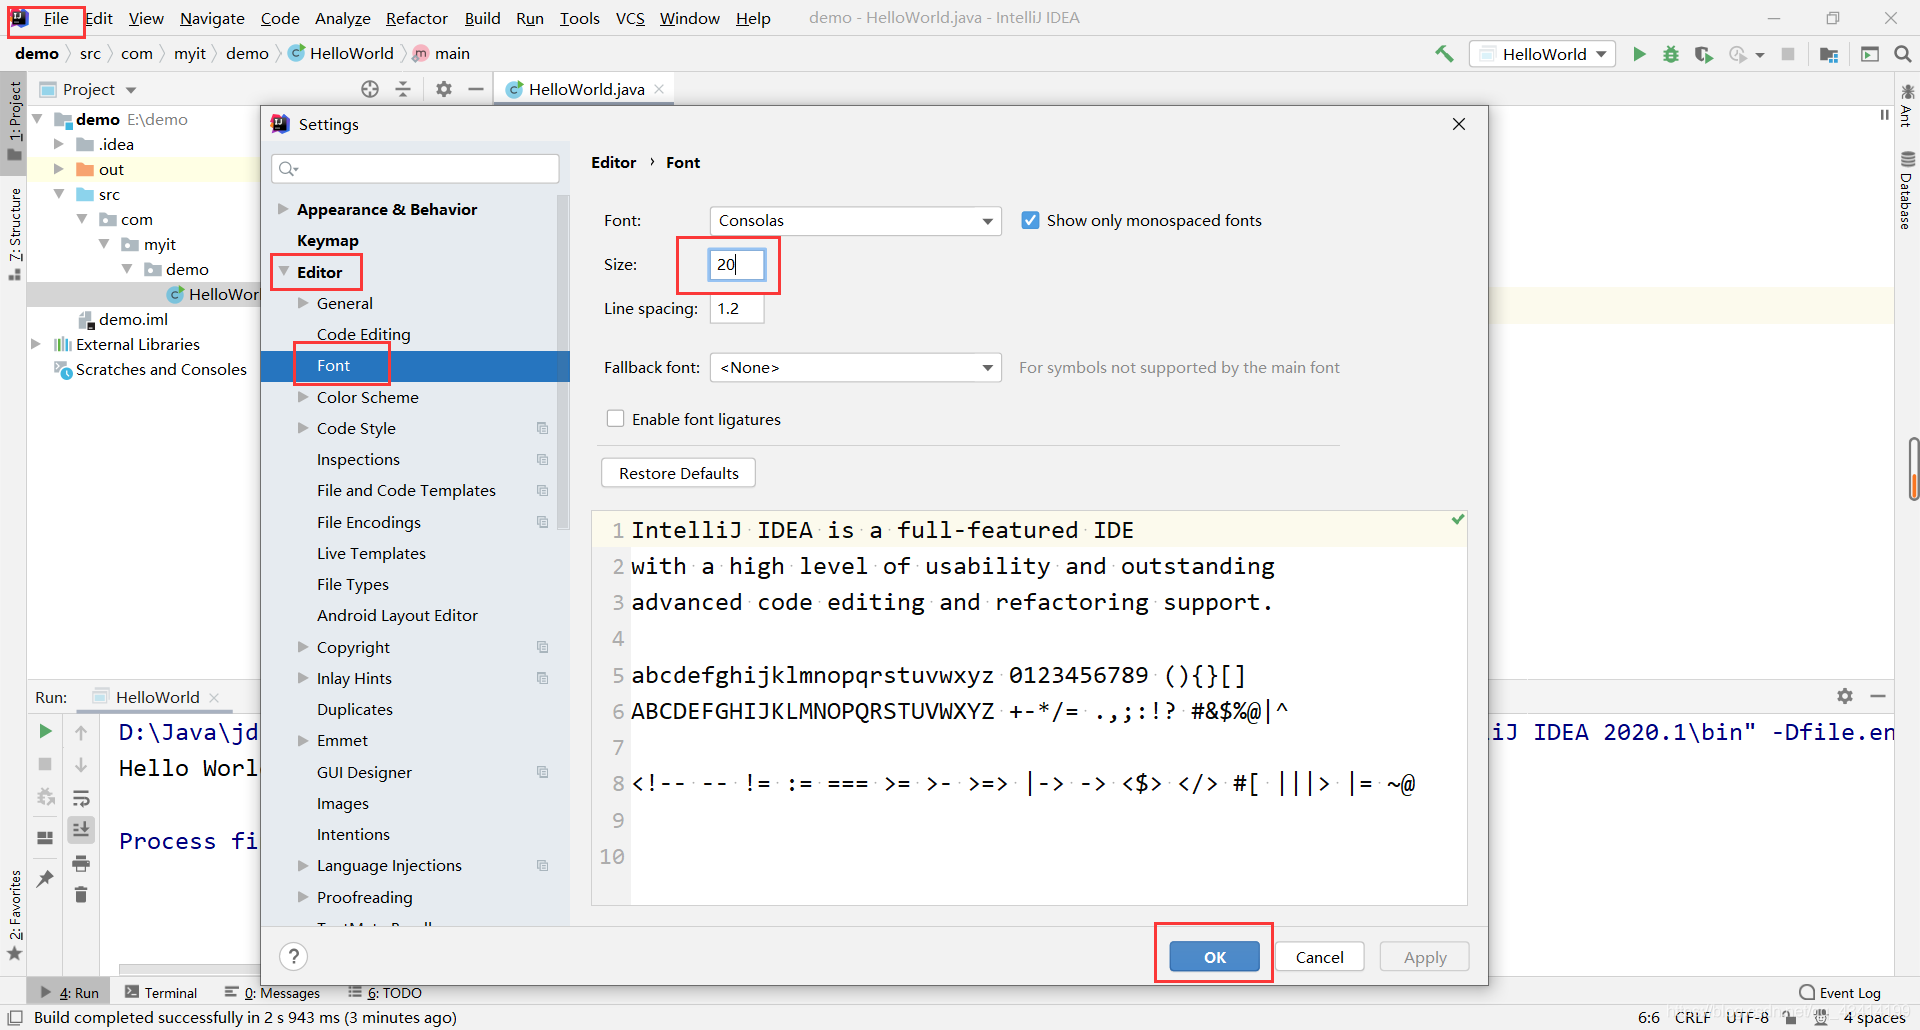Expand External Libraries in Project tree
The height and width of the screenshot is (1030, 1920).
click(x=36, y=344)
